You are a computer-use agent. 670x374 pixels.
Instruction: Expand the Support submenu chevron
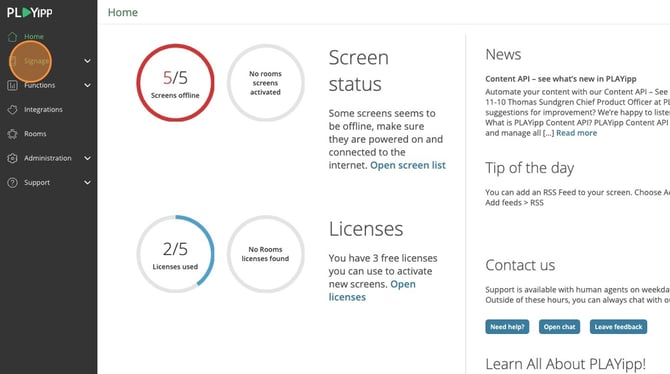(87, 183)
